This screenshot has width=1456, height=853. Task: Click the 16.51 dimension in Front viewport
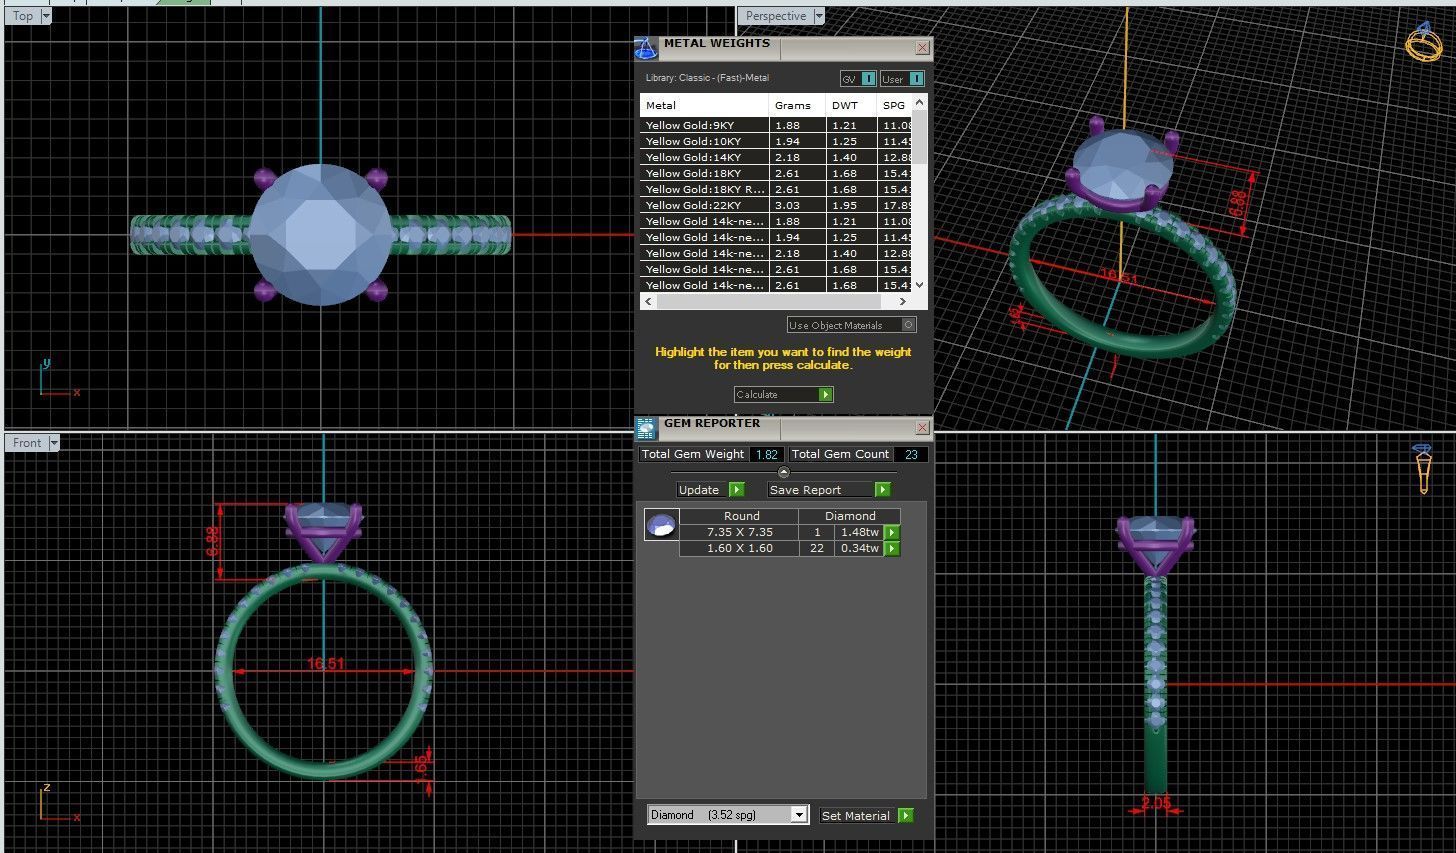tap(326, 664)
